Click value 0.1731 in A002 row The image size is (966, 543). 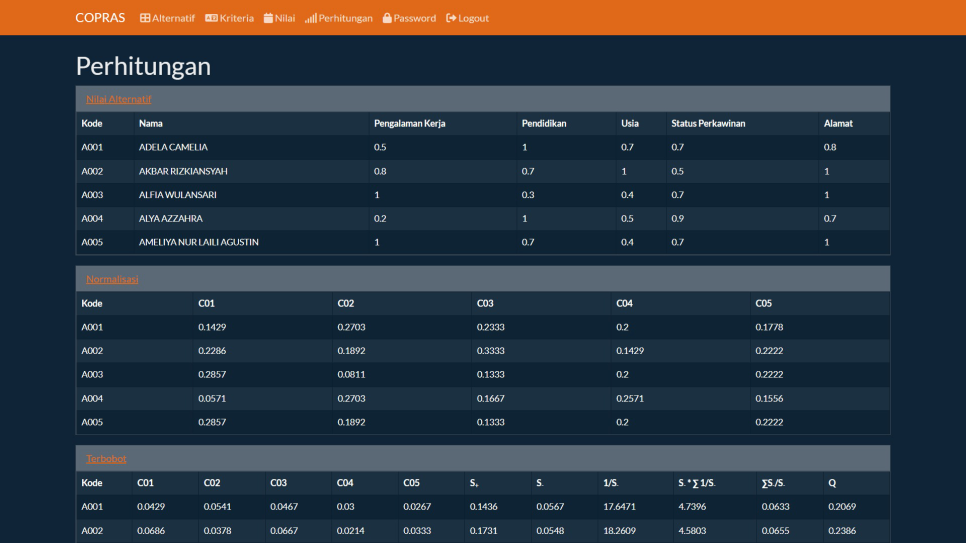click(483, 531)
